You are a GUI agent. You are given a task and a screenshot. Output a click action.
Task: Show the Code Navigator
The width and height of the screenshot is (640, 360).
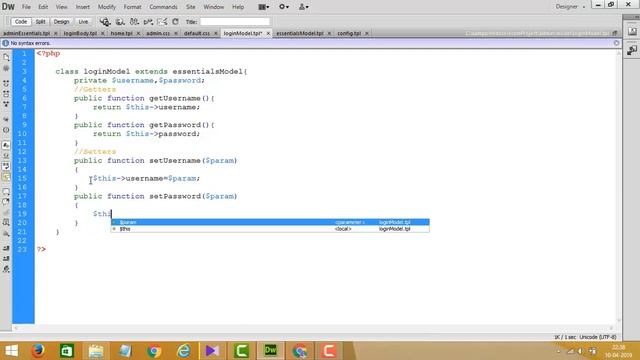(x=6, y=68)
